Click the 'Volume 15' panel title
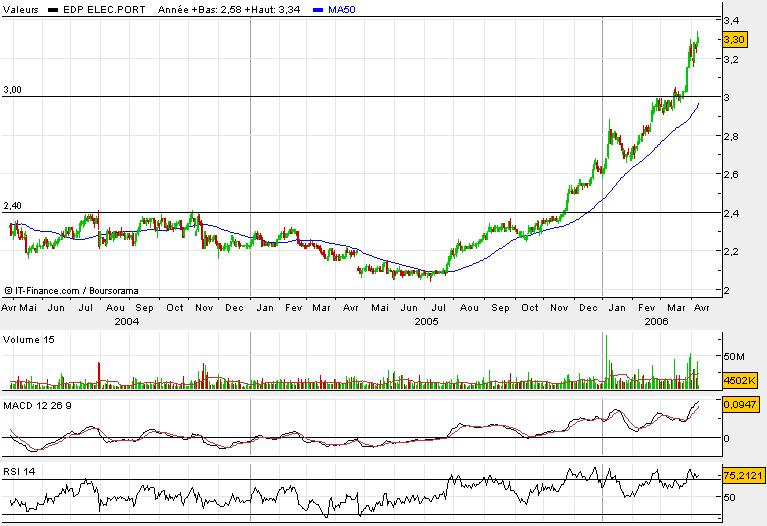The image size is (767, 526). [x=29, y=340]
